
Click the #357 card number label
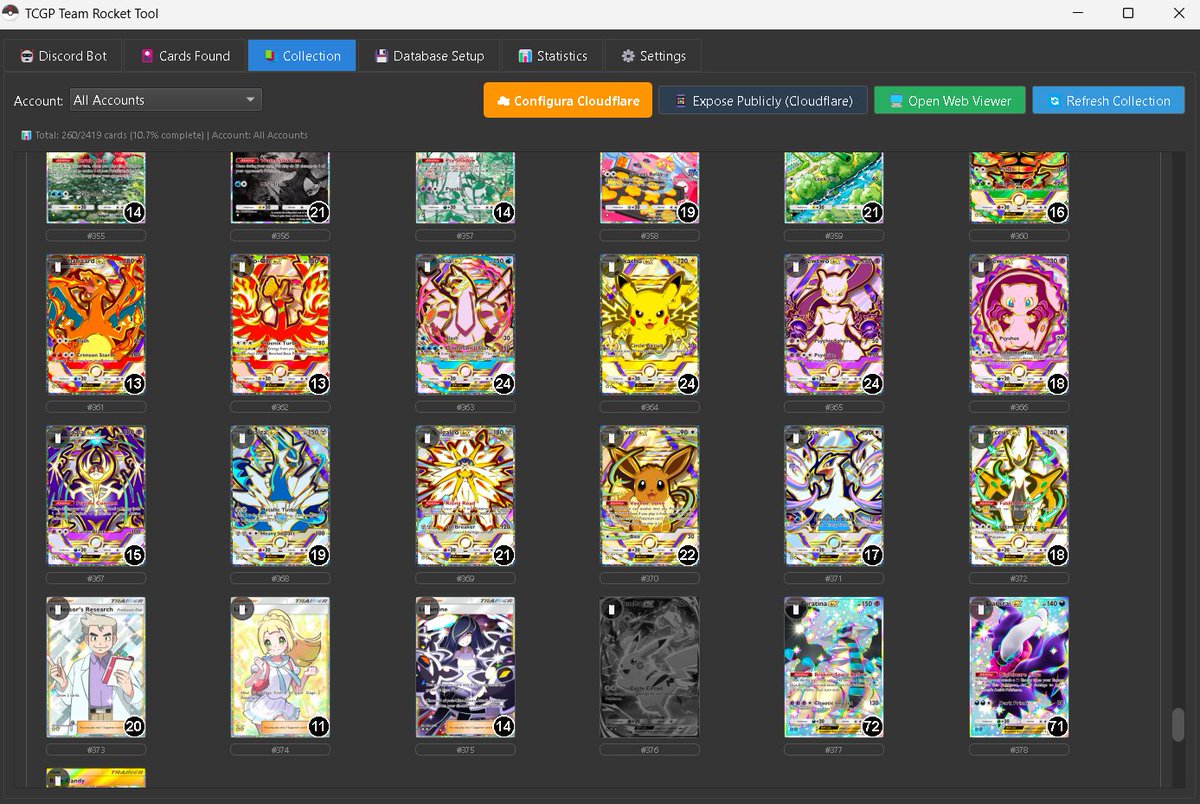[465, 236]
